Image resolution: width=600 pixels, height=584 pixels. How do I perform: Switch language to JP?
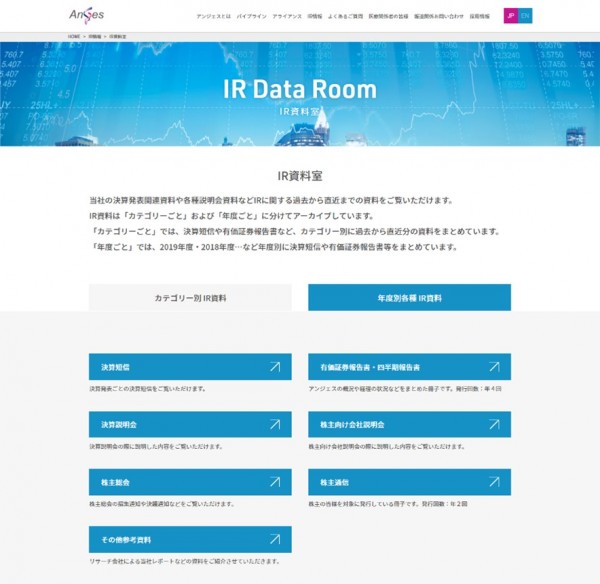click(x=510, y=16)
